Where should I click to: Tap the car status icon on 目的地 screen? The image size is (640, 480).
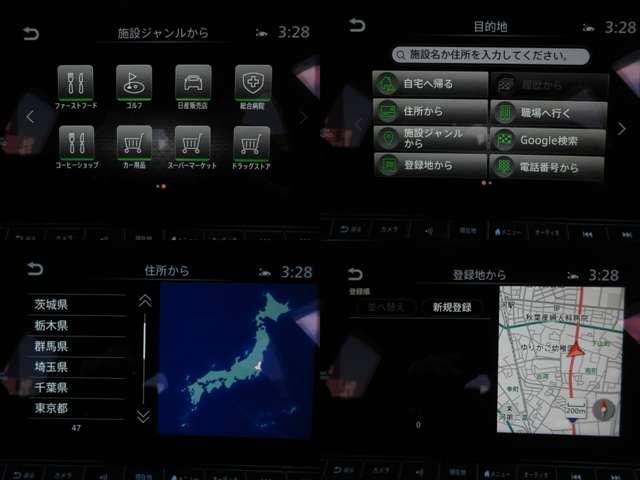click(x=588, y=28)
